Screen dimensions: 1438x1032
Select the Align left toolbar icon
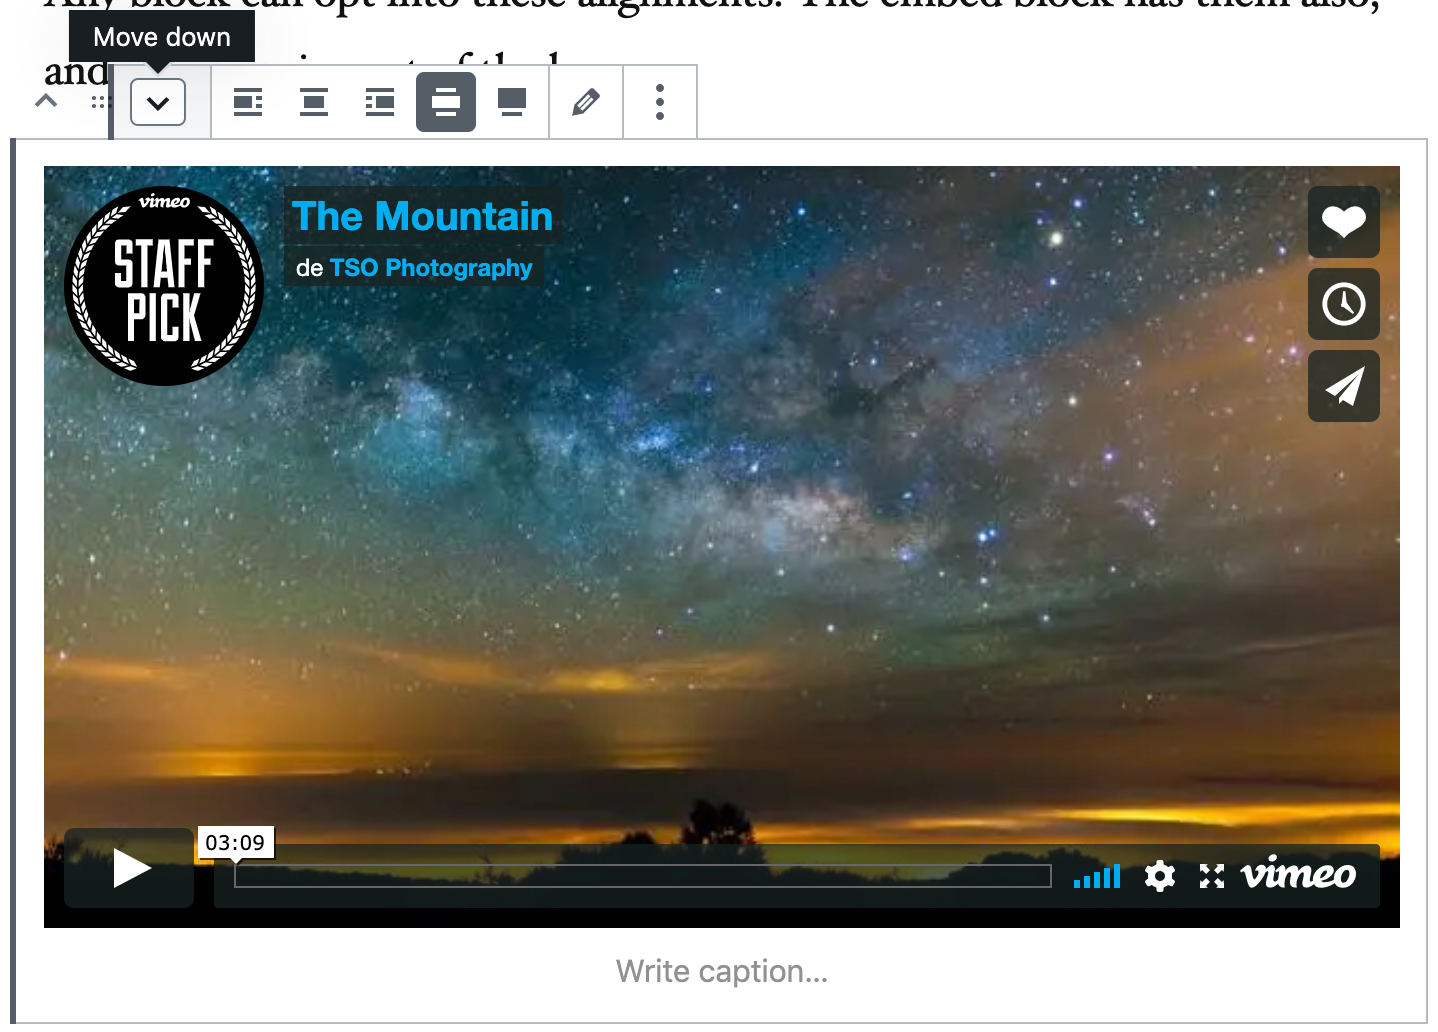coord(248,102)
